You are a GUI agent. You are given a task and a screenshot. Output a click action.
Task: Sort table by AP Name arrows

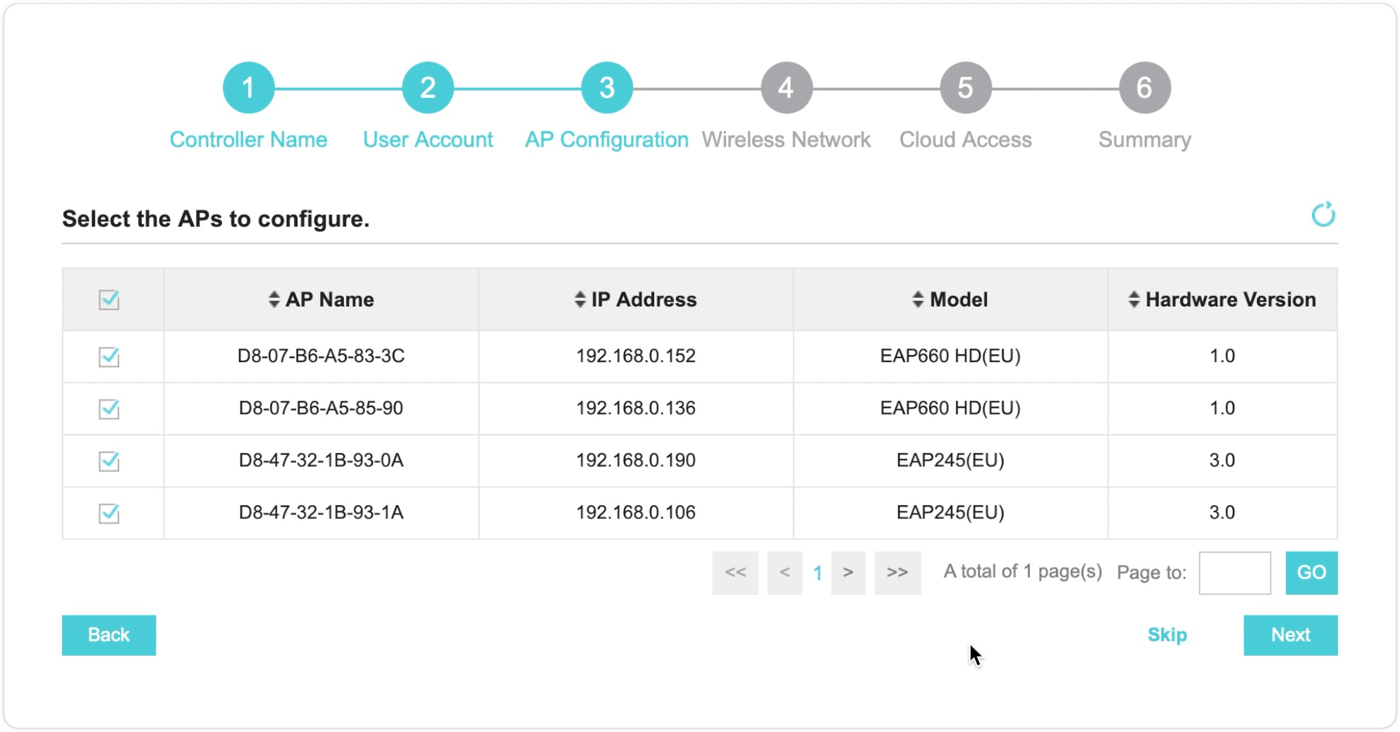(x=274, y=300)
